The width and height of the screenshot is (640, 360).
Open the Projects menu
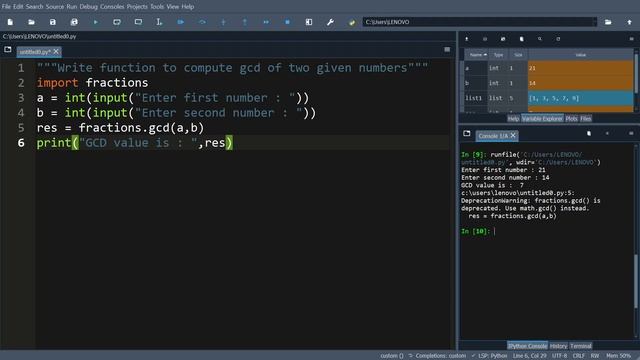[x=137, y=7]
